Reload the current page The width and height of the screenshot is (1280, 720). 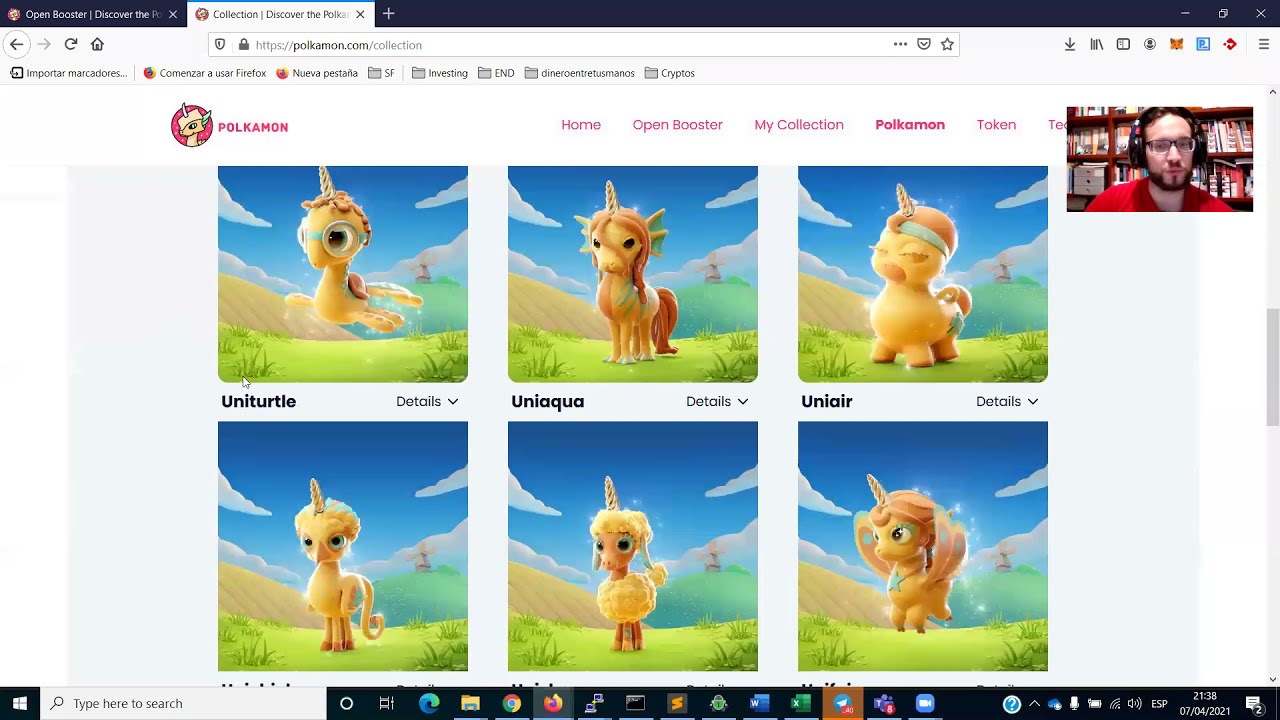point(70,44)
